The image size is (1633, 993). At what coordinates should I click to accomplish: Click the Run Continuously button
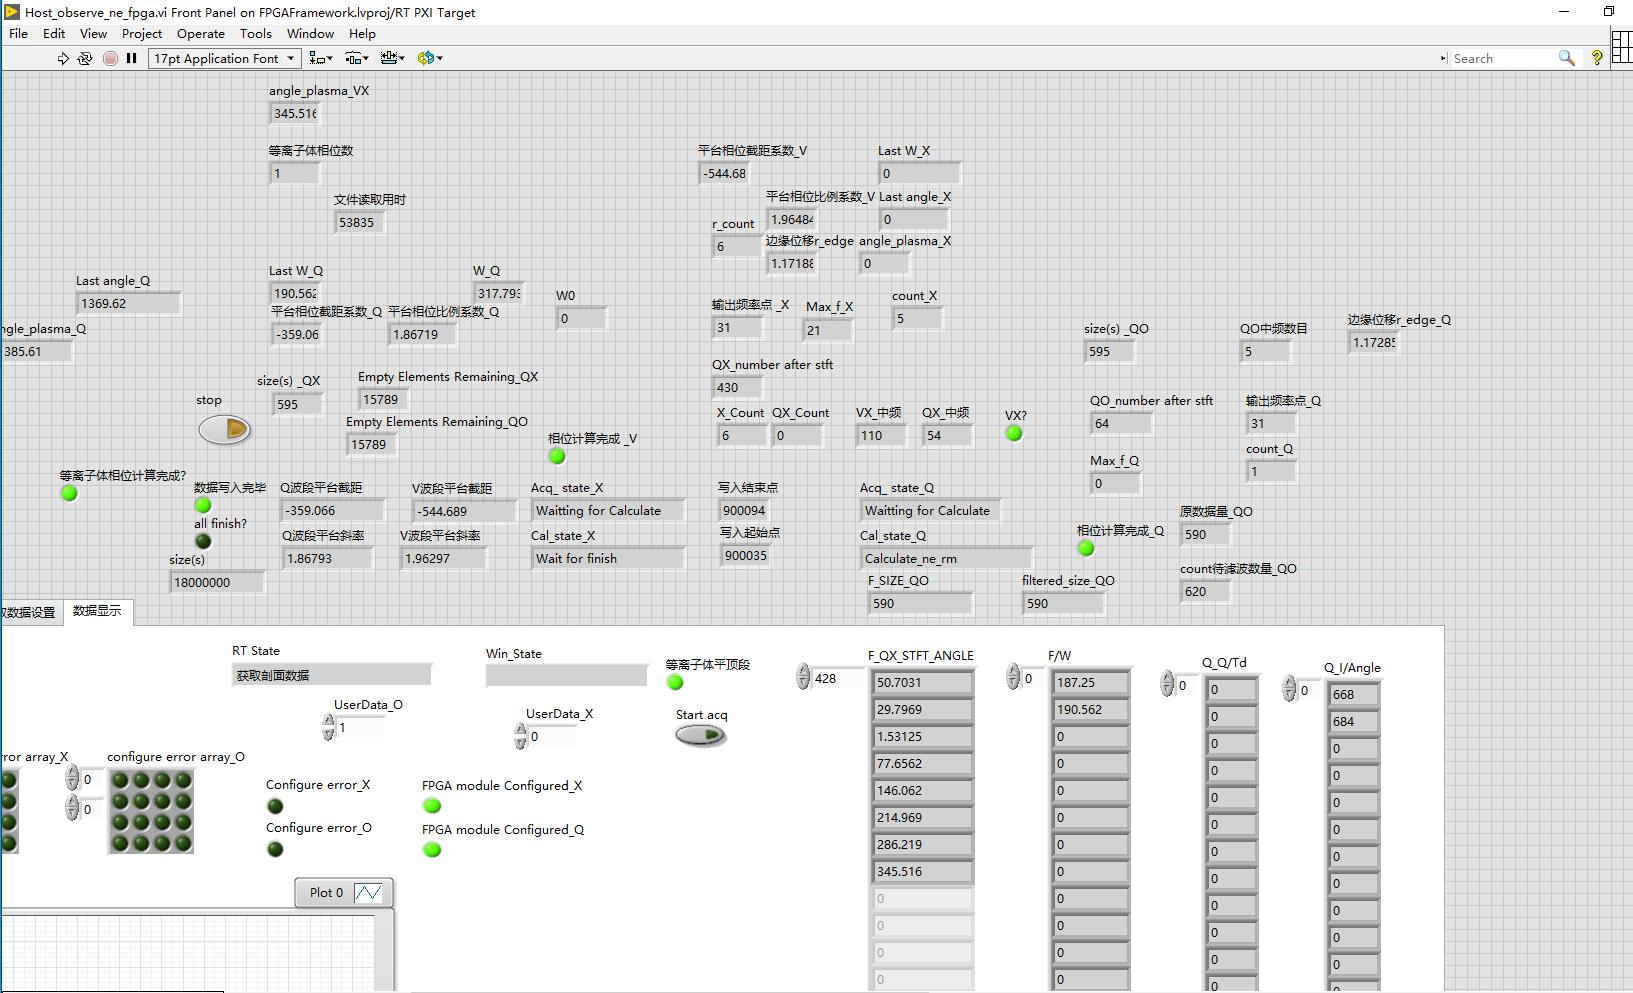(x=85, y=59)
